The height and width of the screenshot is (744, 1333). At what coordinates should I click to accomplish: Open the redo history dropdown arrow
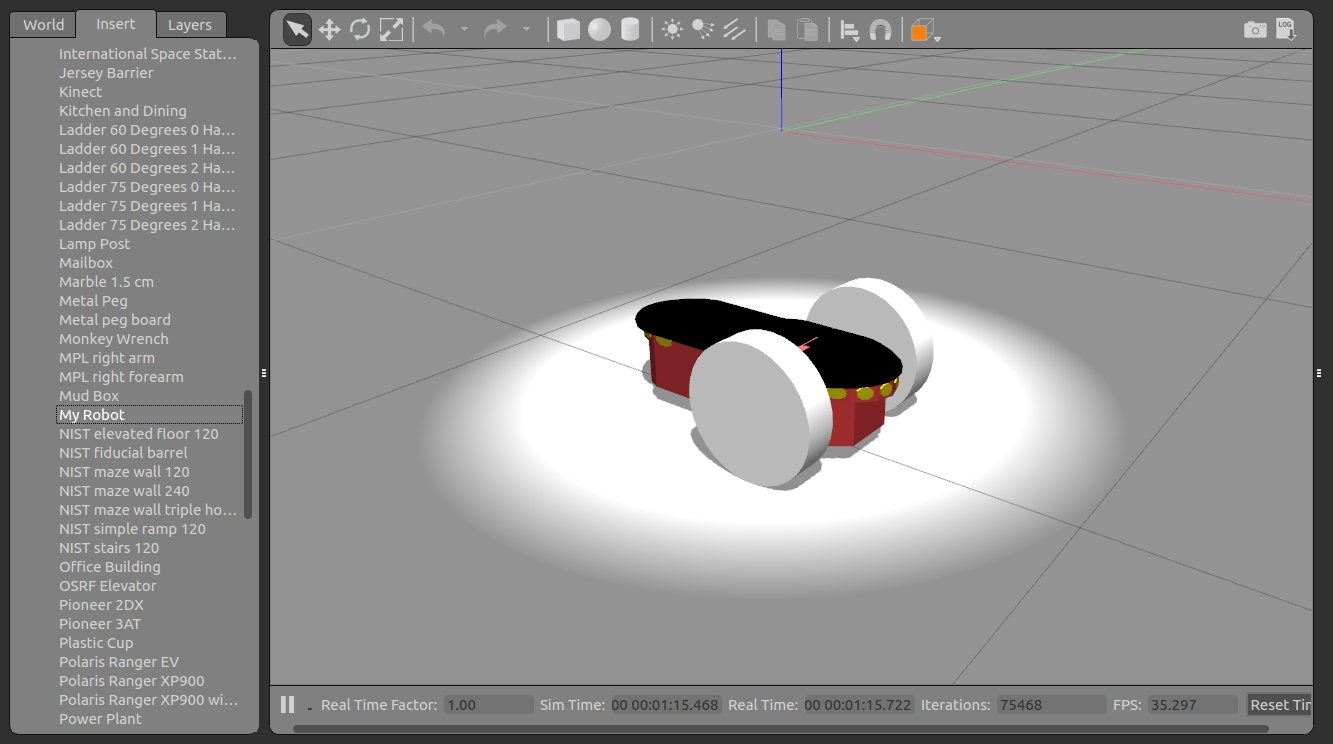[526, 30]
